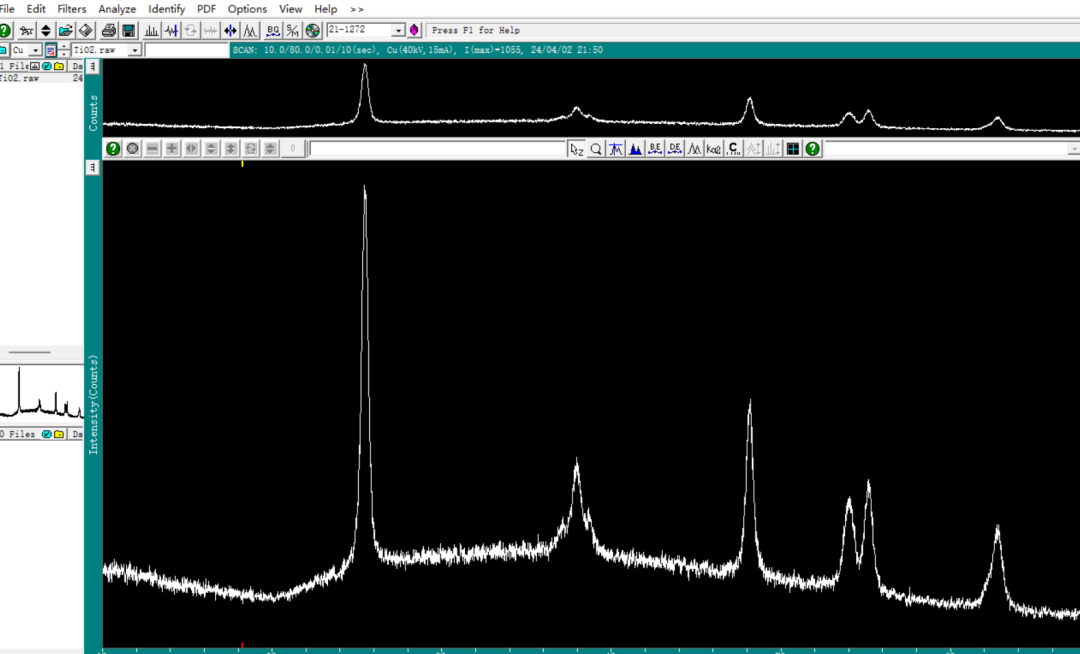Open the Identify menu
Viewport: 1080px width, 654px height.
pos(167,9)
